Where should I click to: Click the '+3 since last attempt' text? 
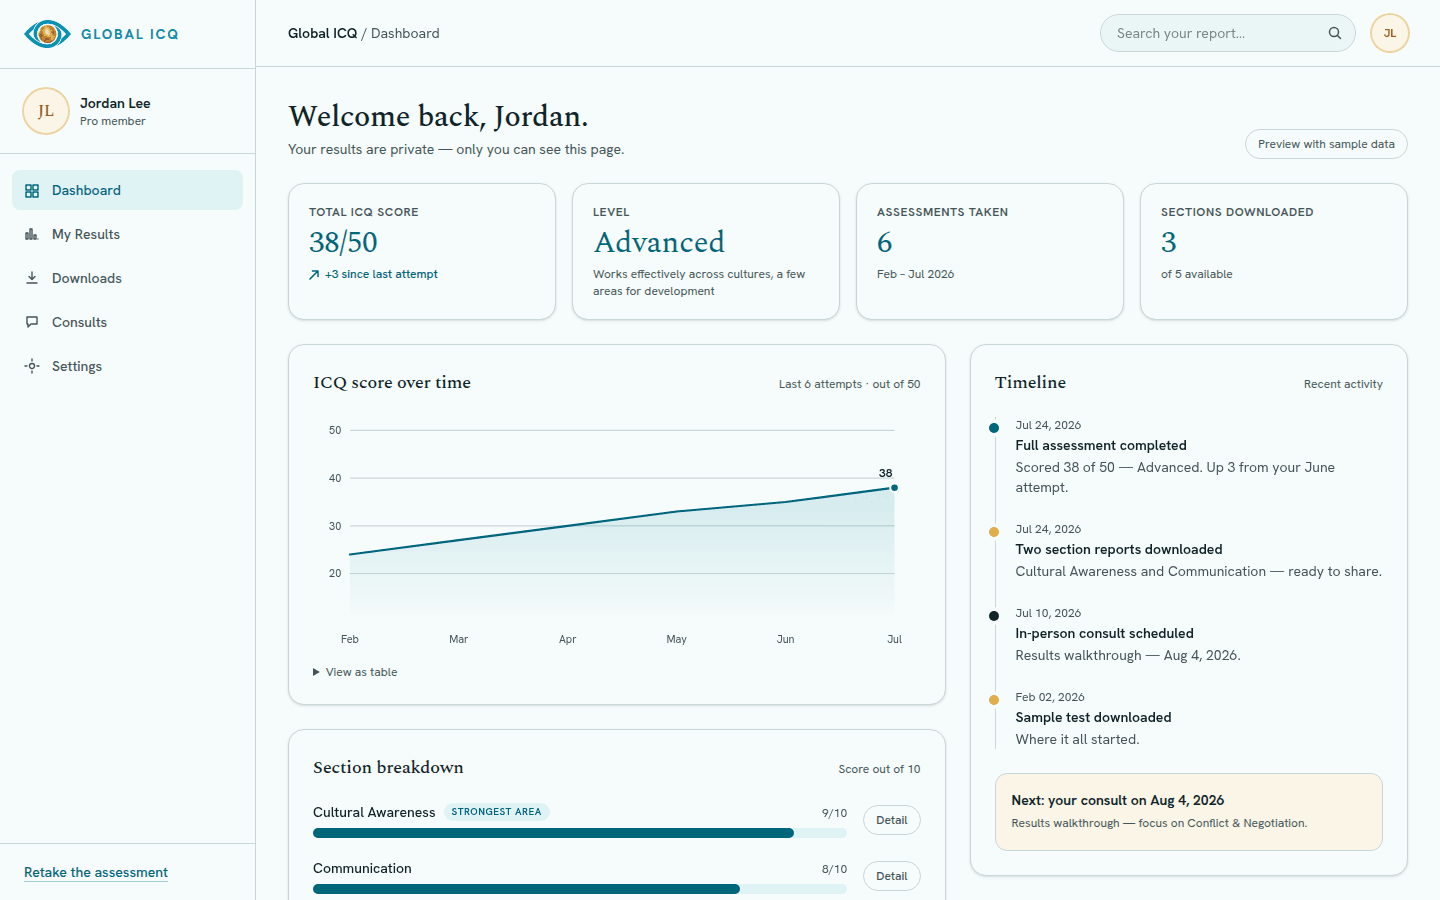click(x=381, y=274)
